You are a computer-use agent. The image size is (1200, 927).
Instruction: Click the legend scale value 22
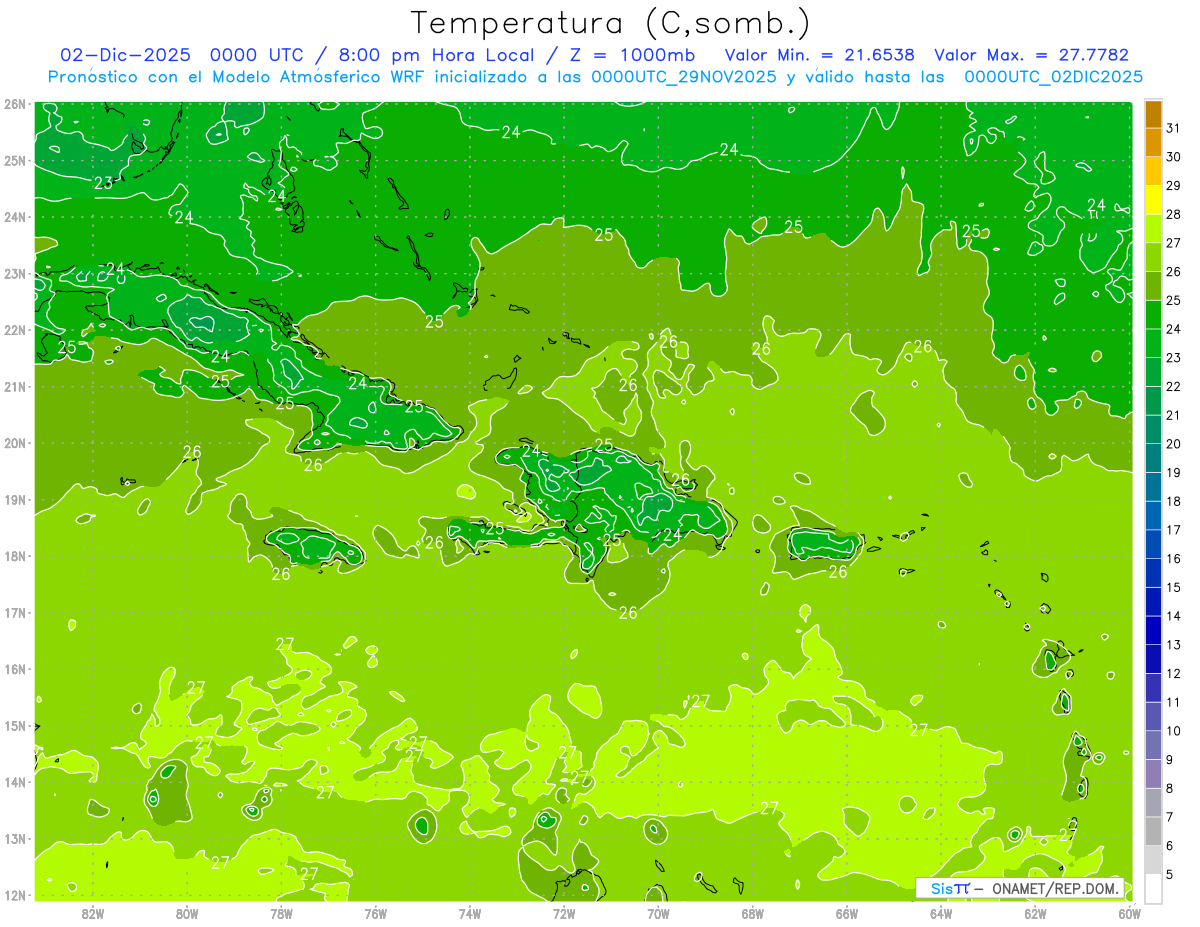(x=1173, y=386)
